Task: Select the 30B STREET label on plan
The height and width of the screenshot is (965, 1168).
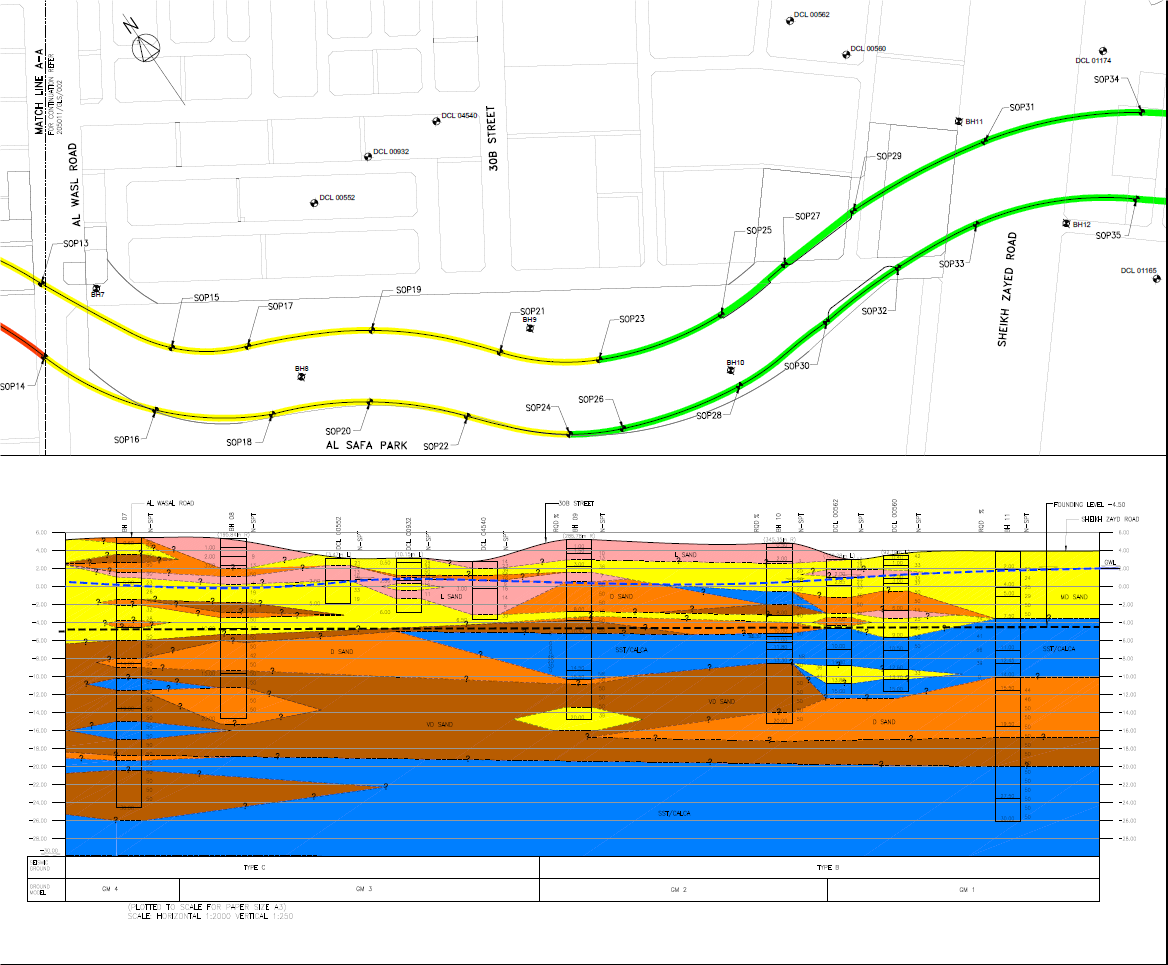Action: [494, 139]
